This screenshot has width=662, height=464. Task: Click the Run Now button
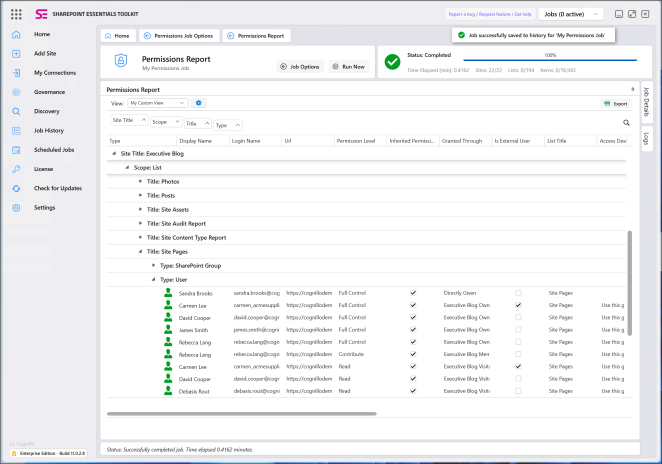click(349, 67)
